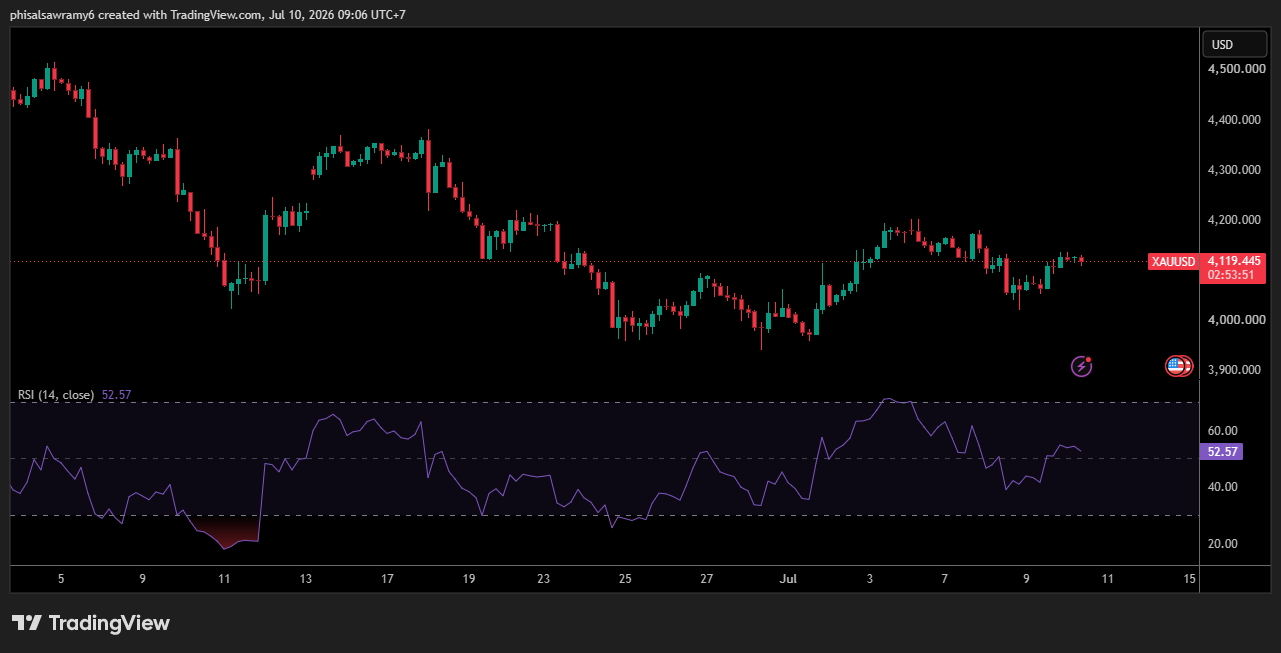The width and height of the screenshot is (1281, 653).
Task: Click the 02:53:51 bar countdown timer
Action: (x=1231, y=275)
